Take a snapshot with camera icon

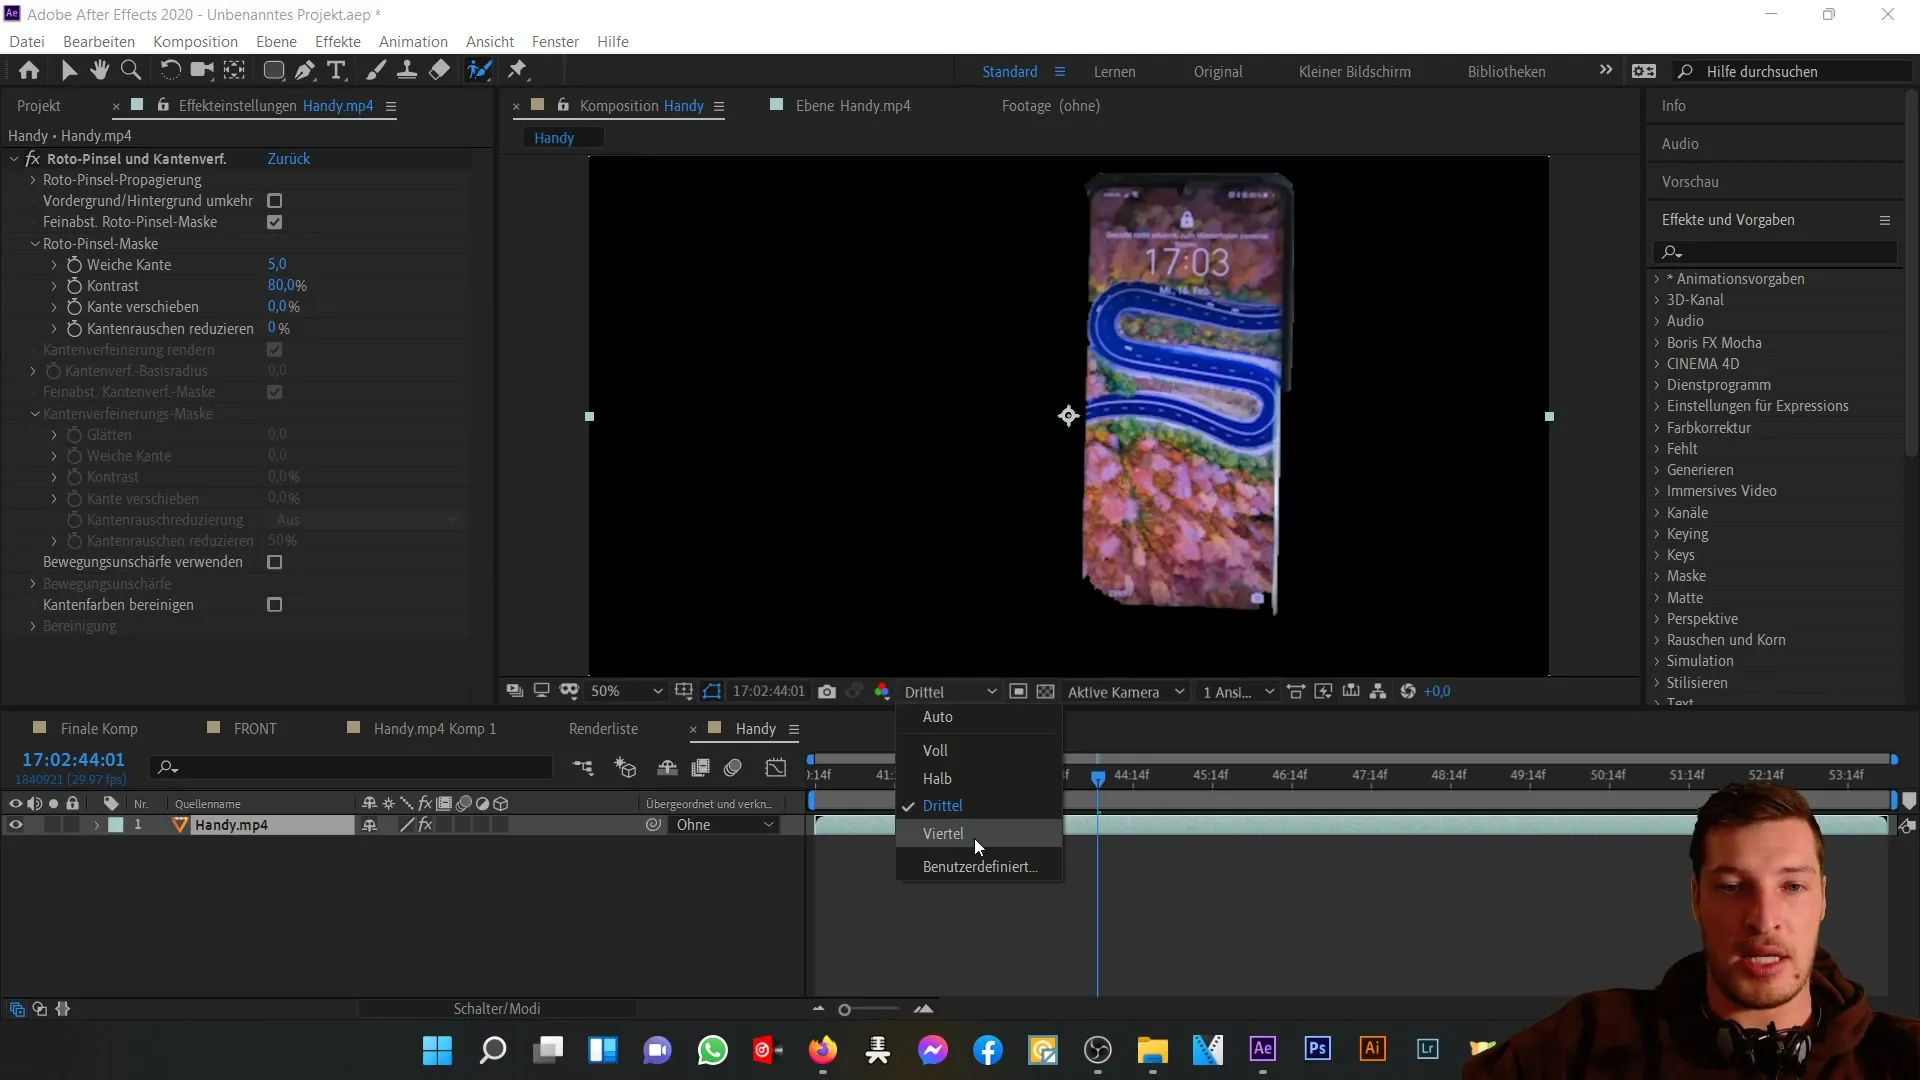coord(827,691)
